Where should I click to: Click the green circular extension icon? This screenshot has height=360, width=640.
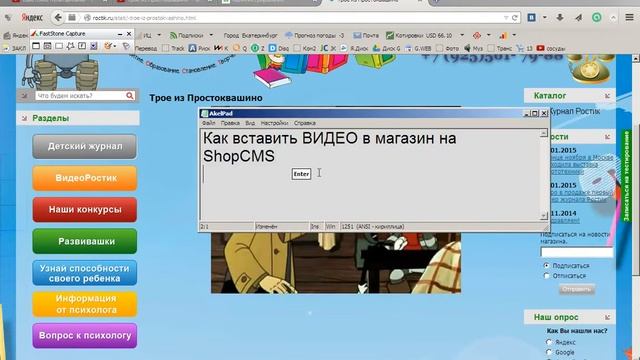click(x=597, y=17)
